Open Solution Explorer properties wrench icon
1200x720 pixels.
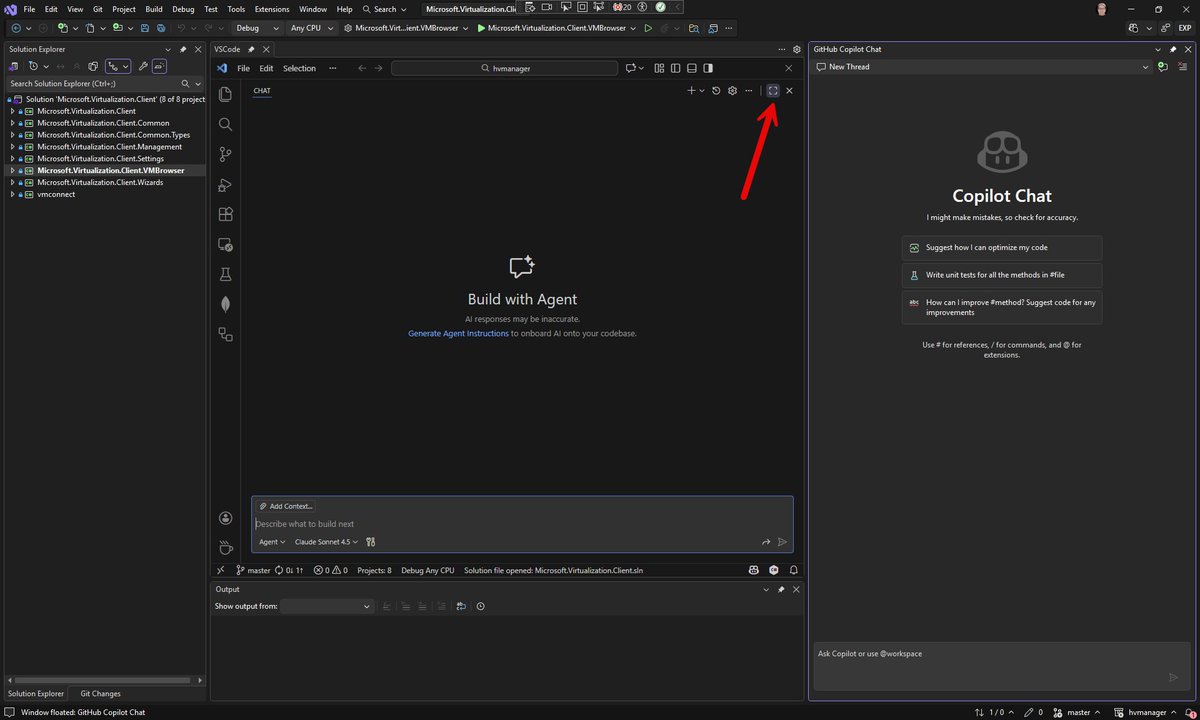[x=143, y=66]
